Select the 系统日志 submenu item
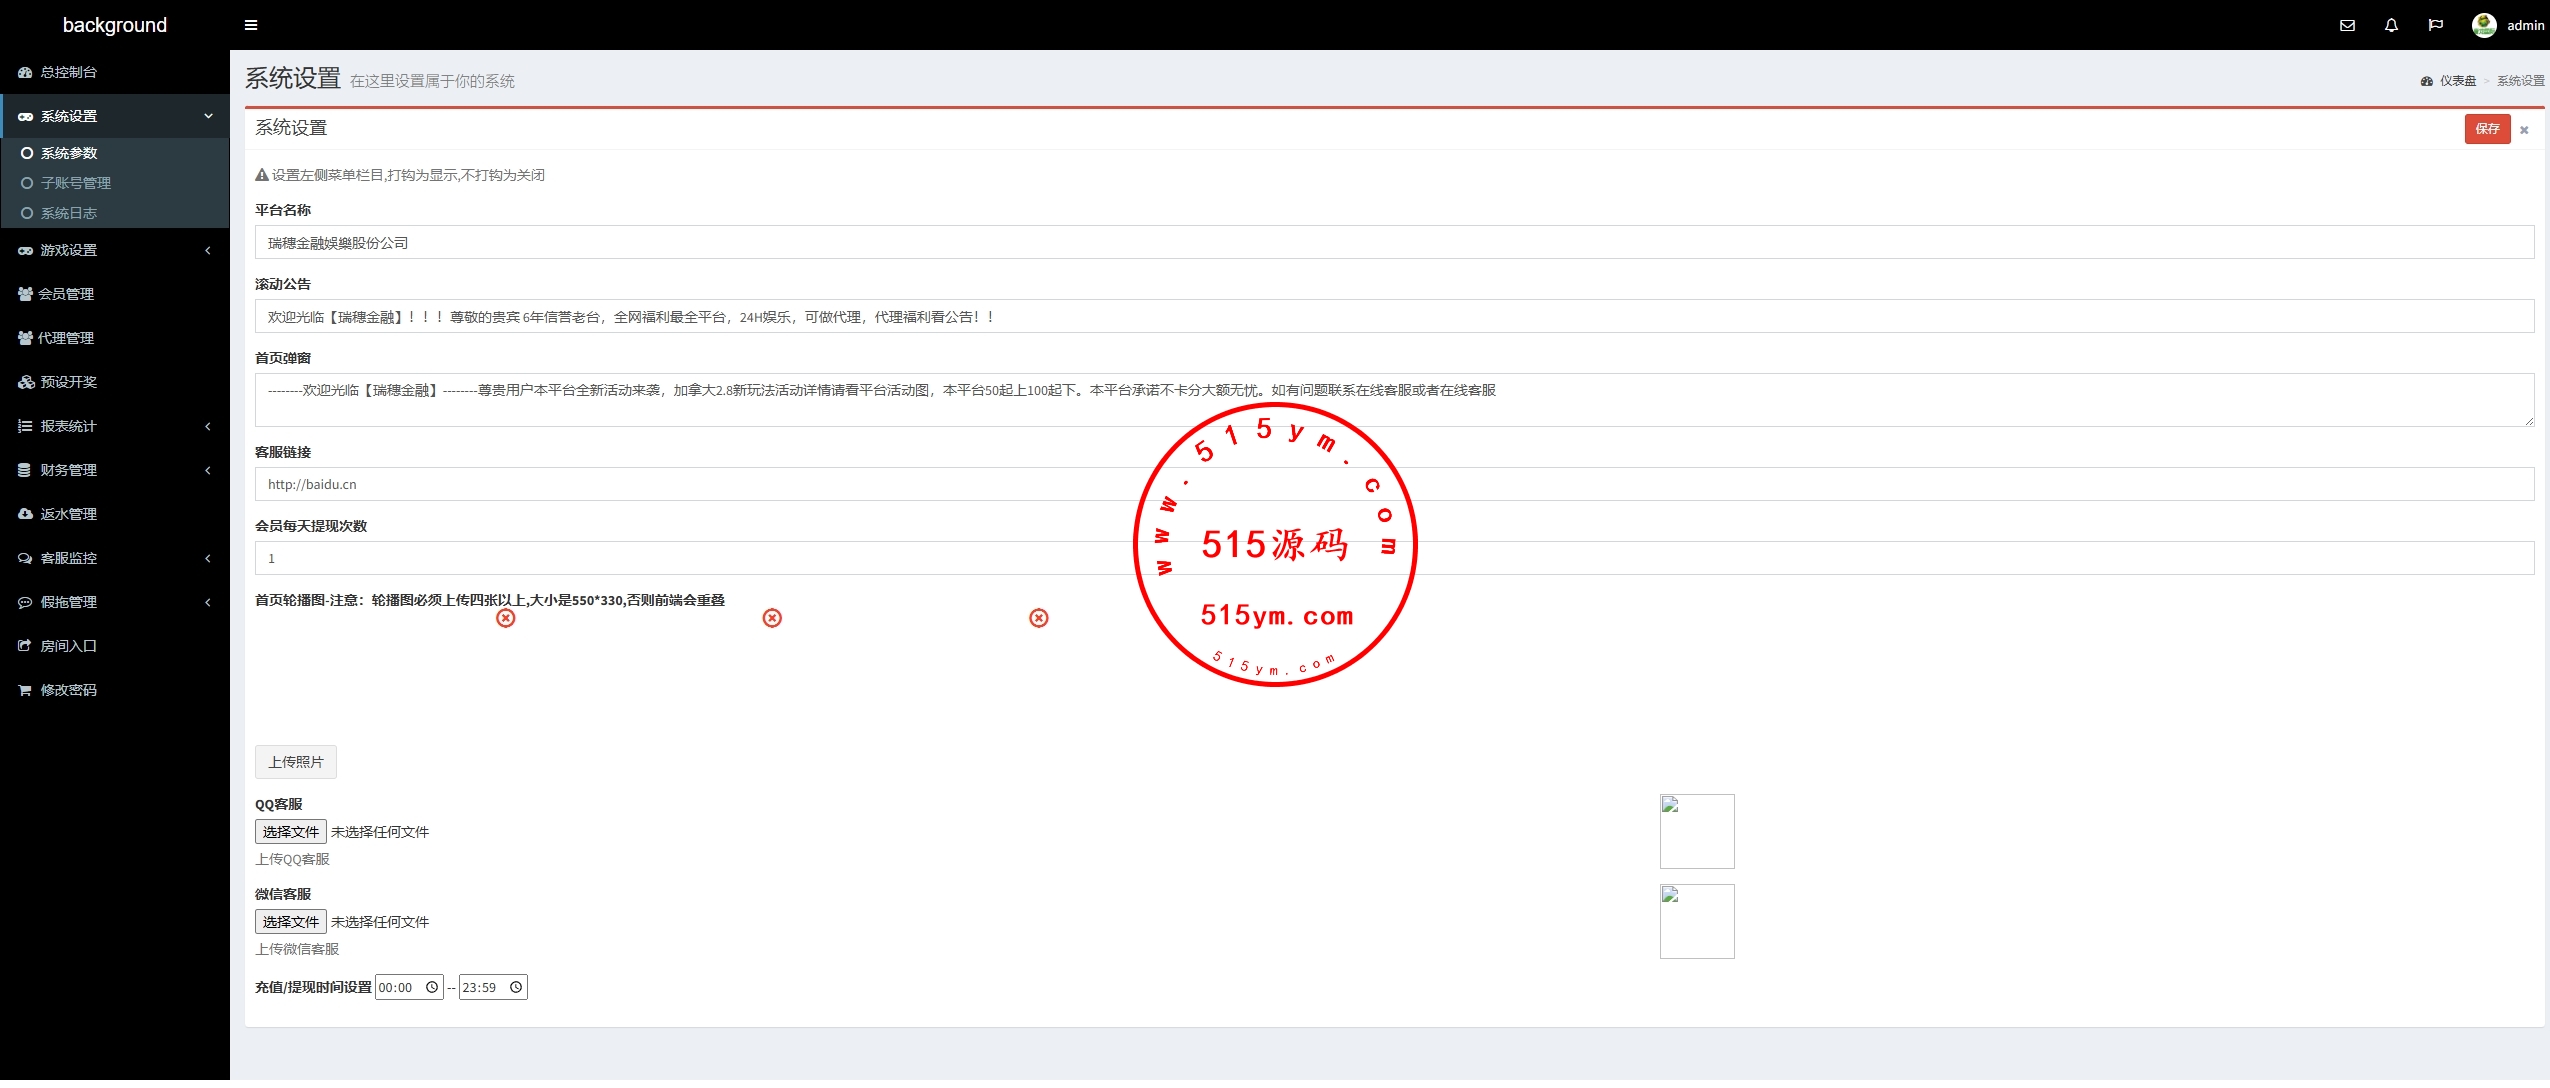This screenshot has height=1088, width=2550. (68, 213)
